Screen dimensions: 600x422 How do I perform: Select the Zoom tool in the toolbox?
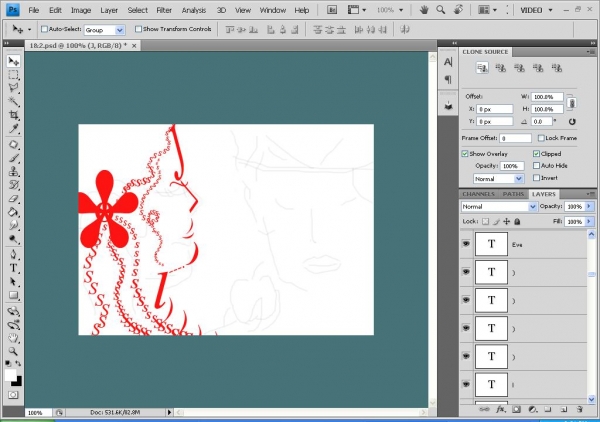coord(14,351)
